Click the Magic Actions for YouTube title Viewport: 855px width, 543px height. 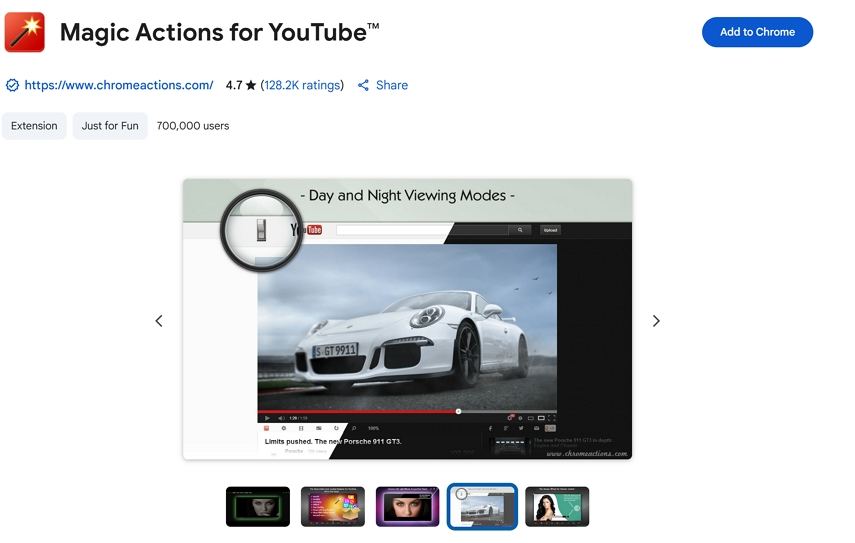point(219,32)
